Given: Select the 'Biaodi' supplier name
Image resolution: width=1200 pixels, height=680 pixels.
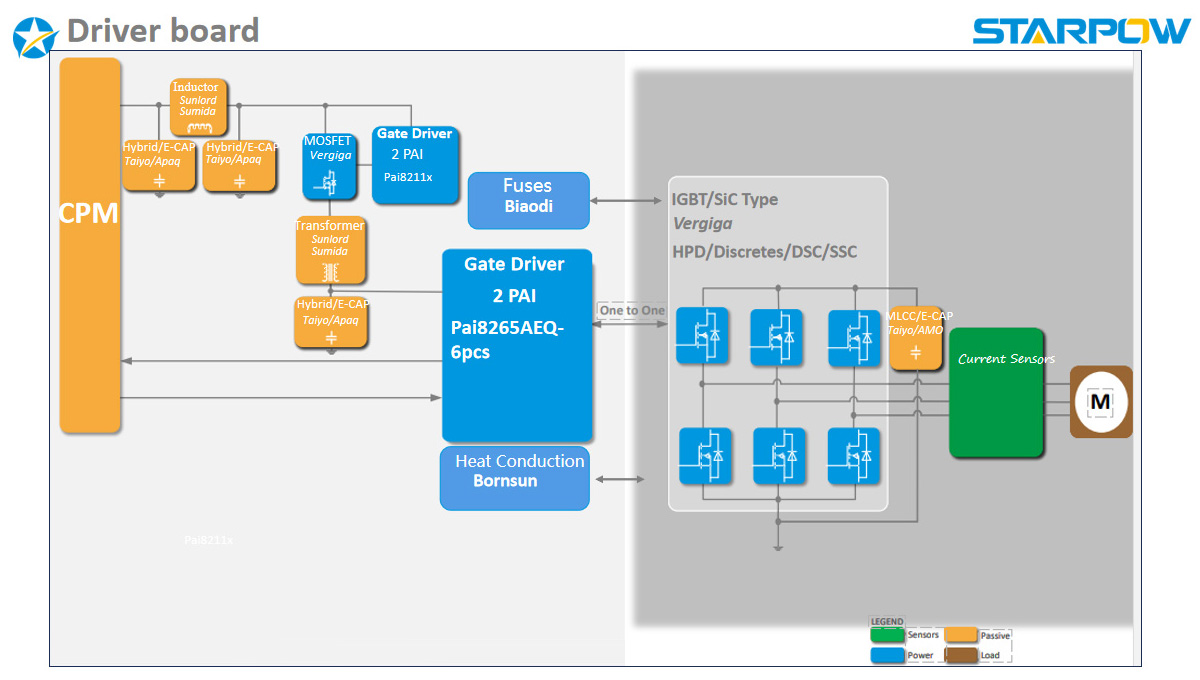Looking at the screenshot, I should pos(529,207).
